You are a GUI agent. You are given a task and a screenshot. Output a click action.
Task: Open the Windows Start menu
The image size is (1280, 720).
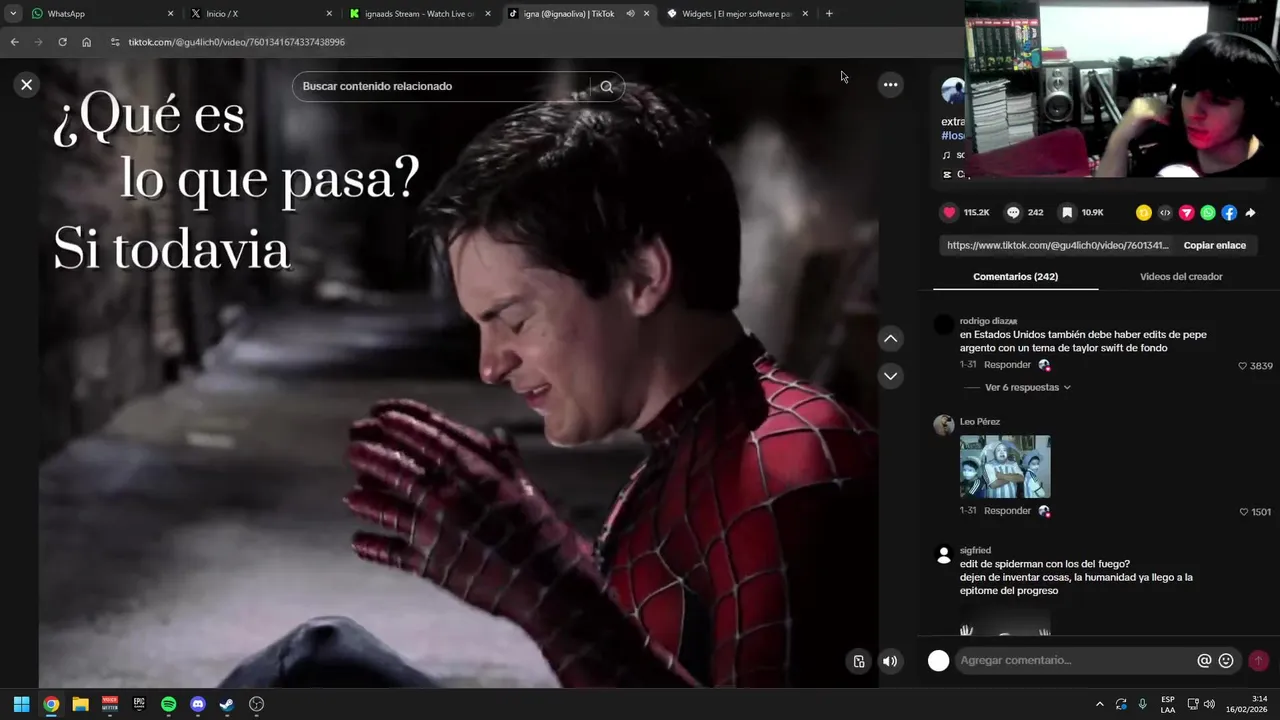click(21, 704)
